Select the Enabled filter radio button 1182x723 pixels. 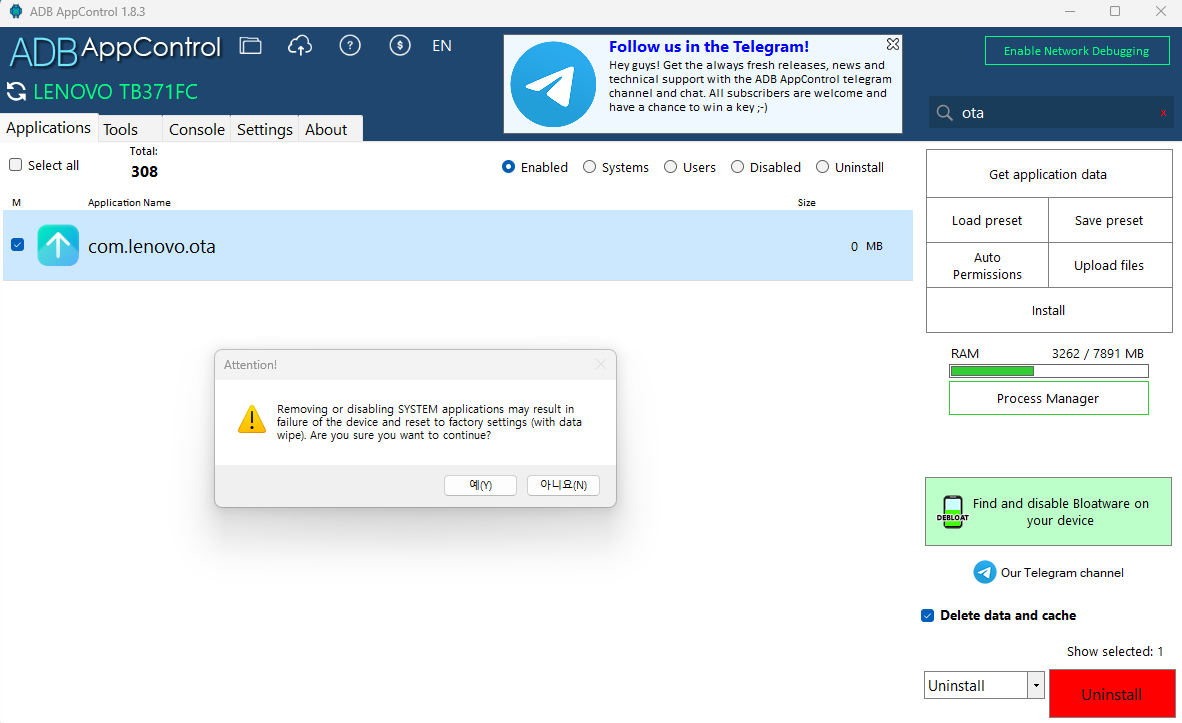click(508, 167)
